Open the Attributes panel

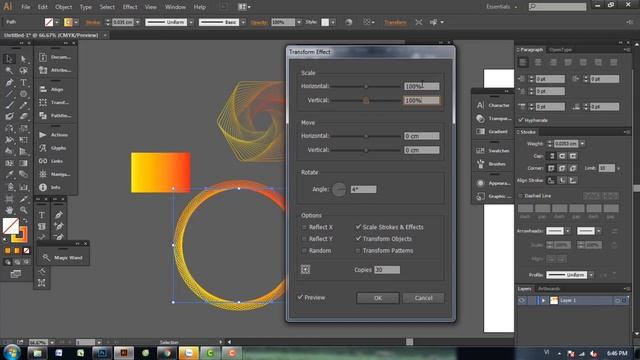(x=55, y=70)
